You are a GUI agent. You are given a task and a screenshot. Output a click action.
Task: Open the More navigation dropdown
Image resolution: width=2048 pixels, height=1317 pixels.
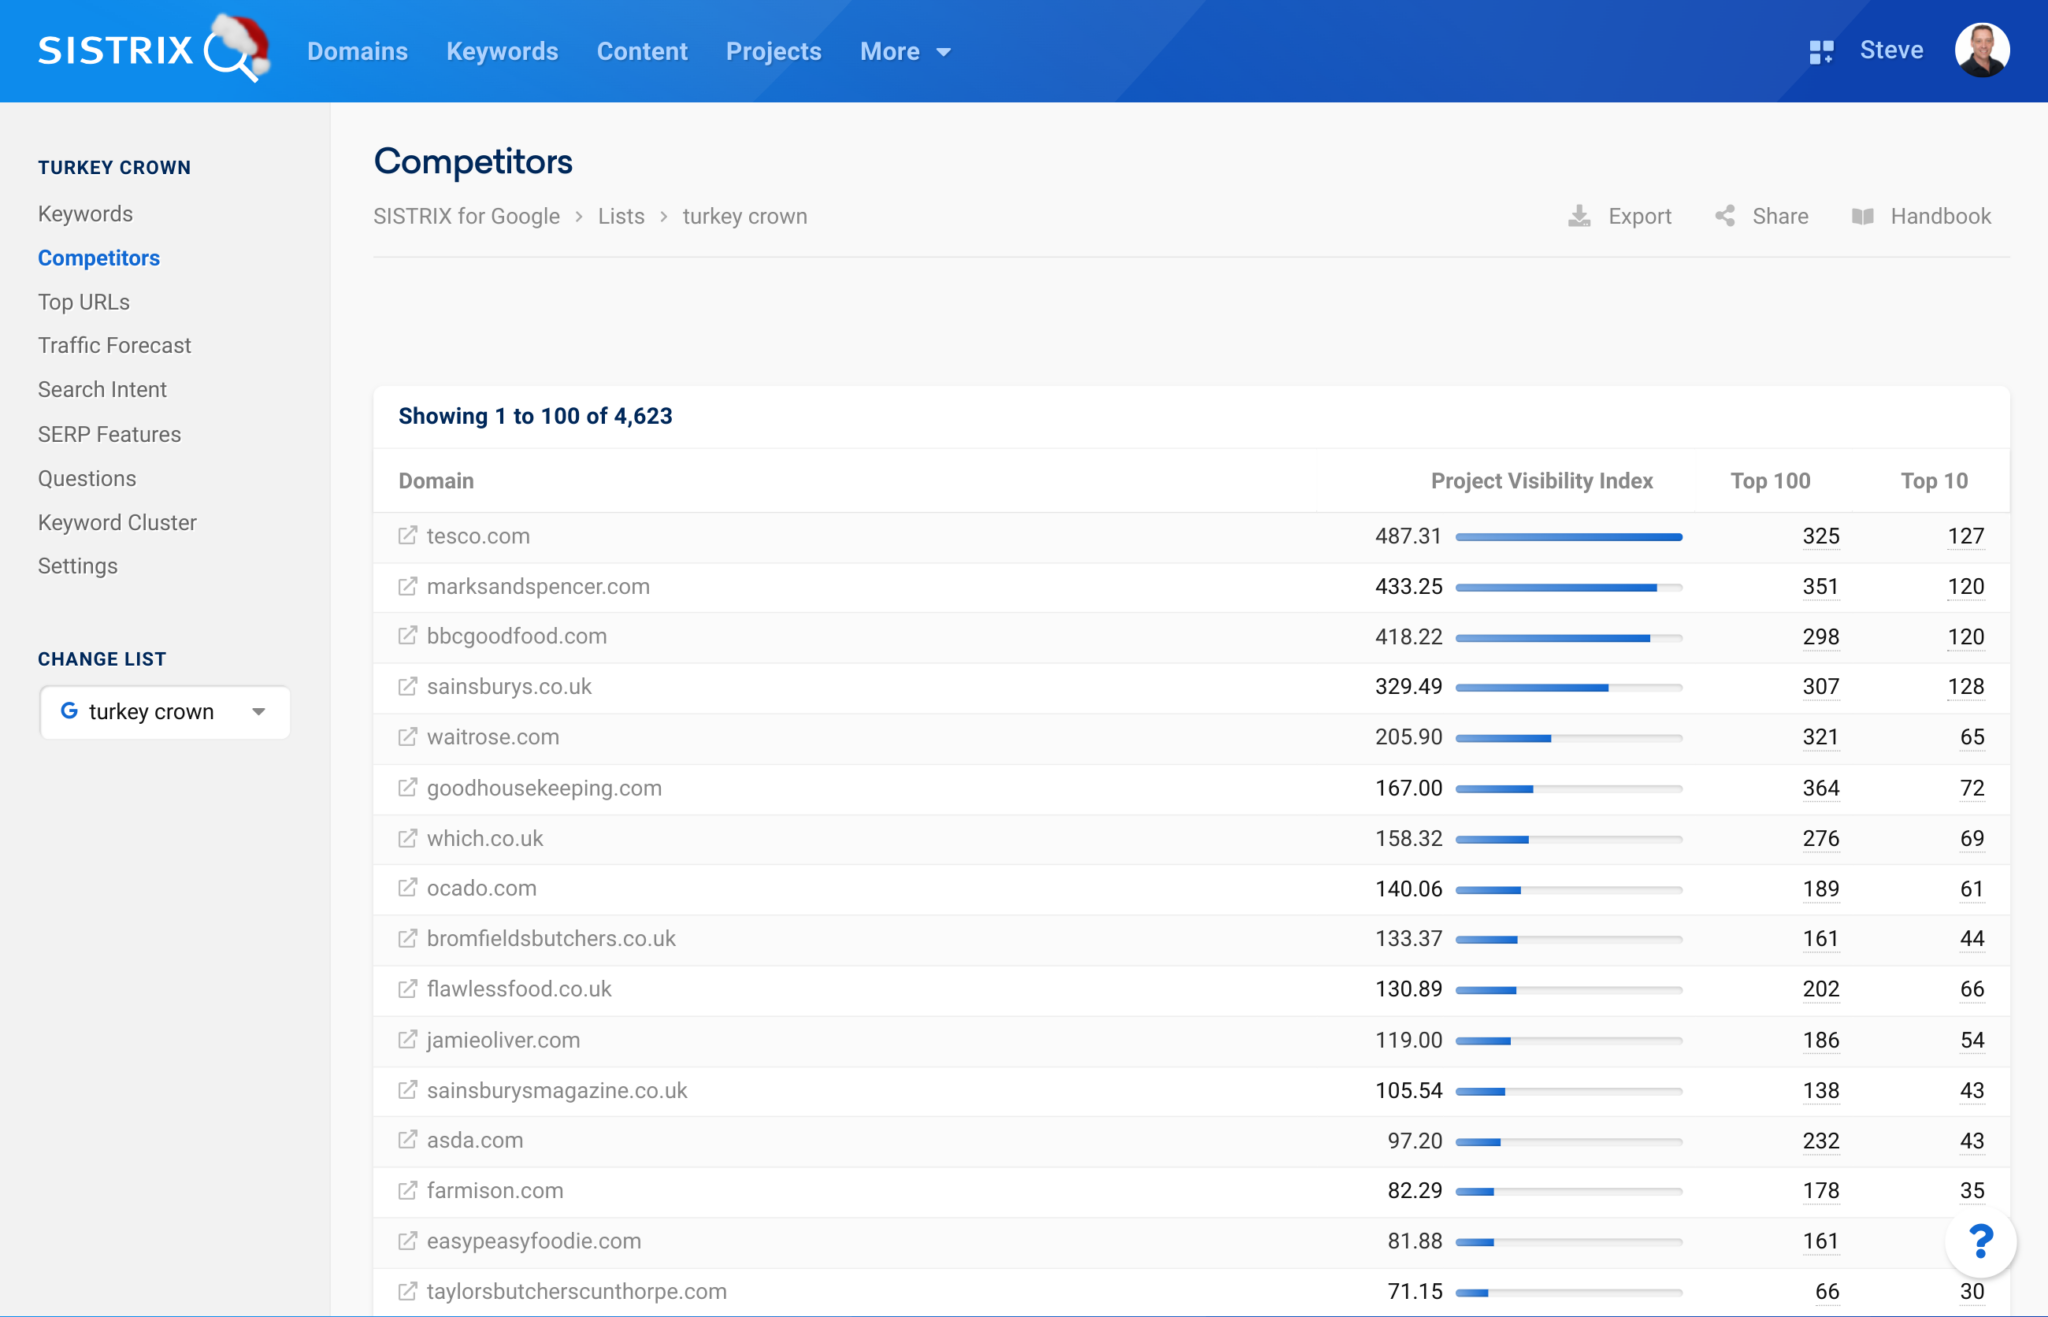coord(903,51)
